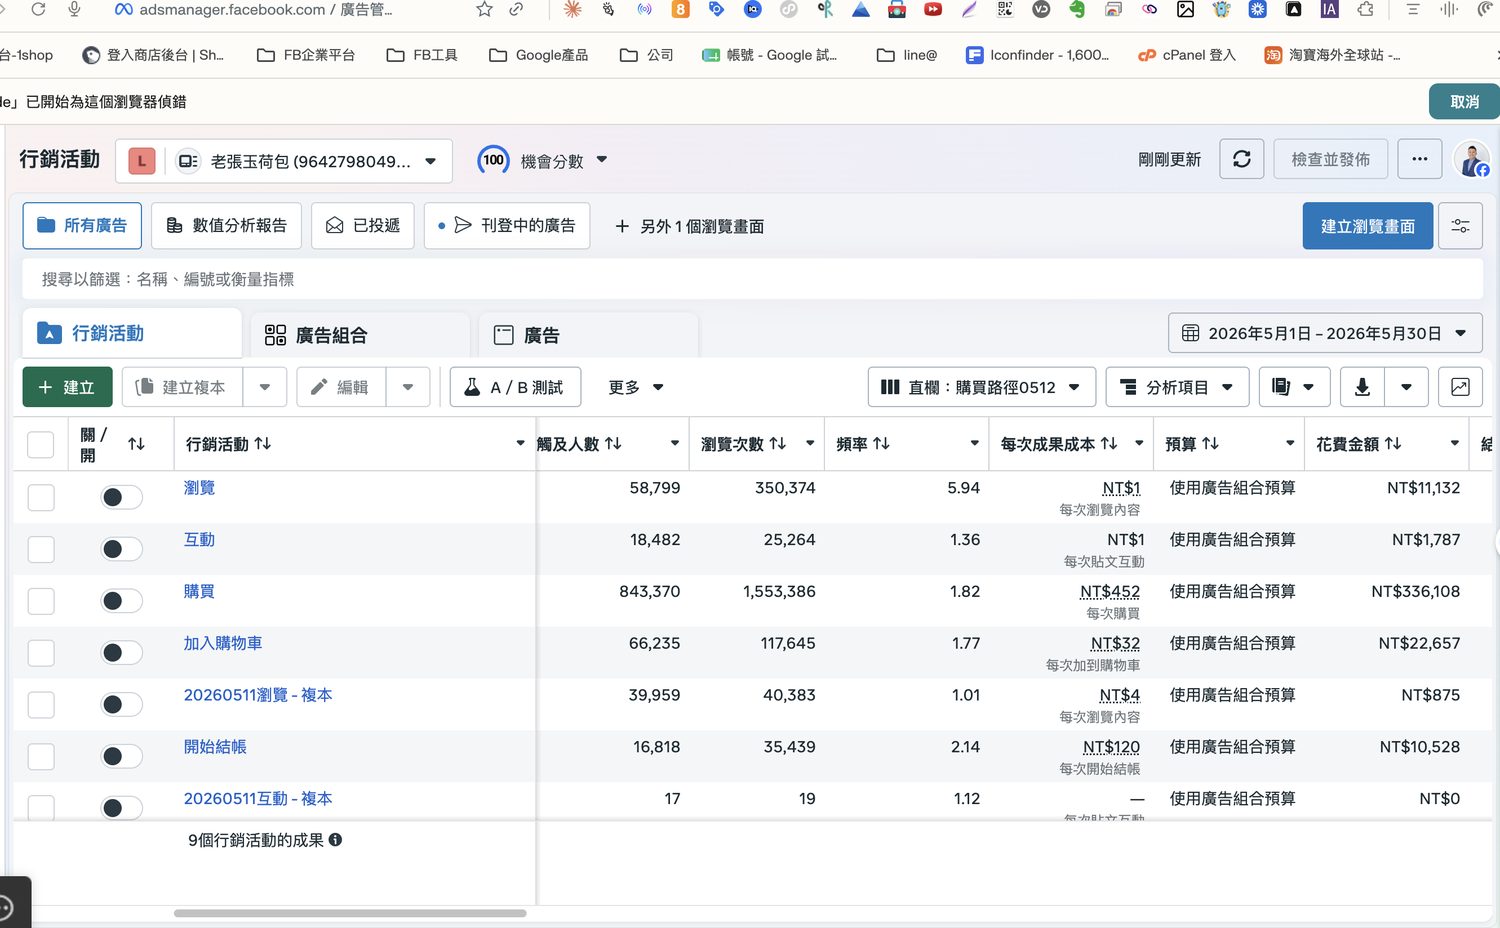Viewport: 1500px width, 928px height.
Task: Click the microphone icon in browser bar
Action: coord(74,10)
